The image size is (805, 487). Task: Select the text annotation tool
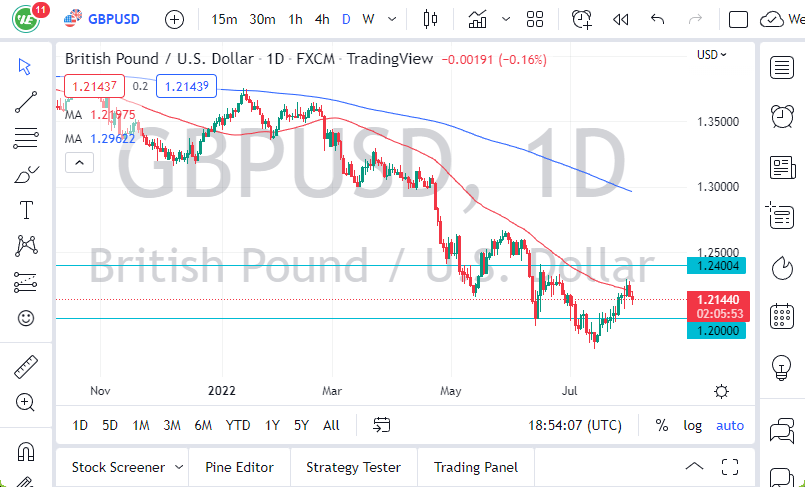coord(26,209)
